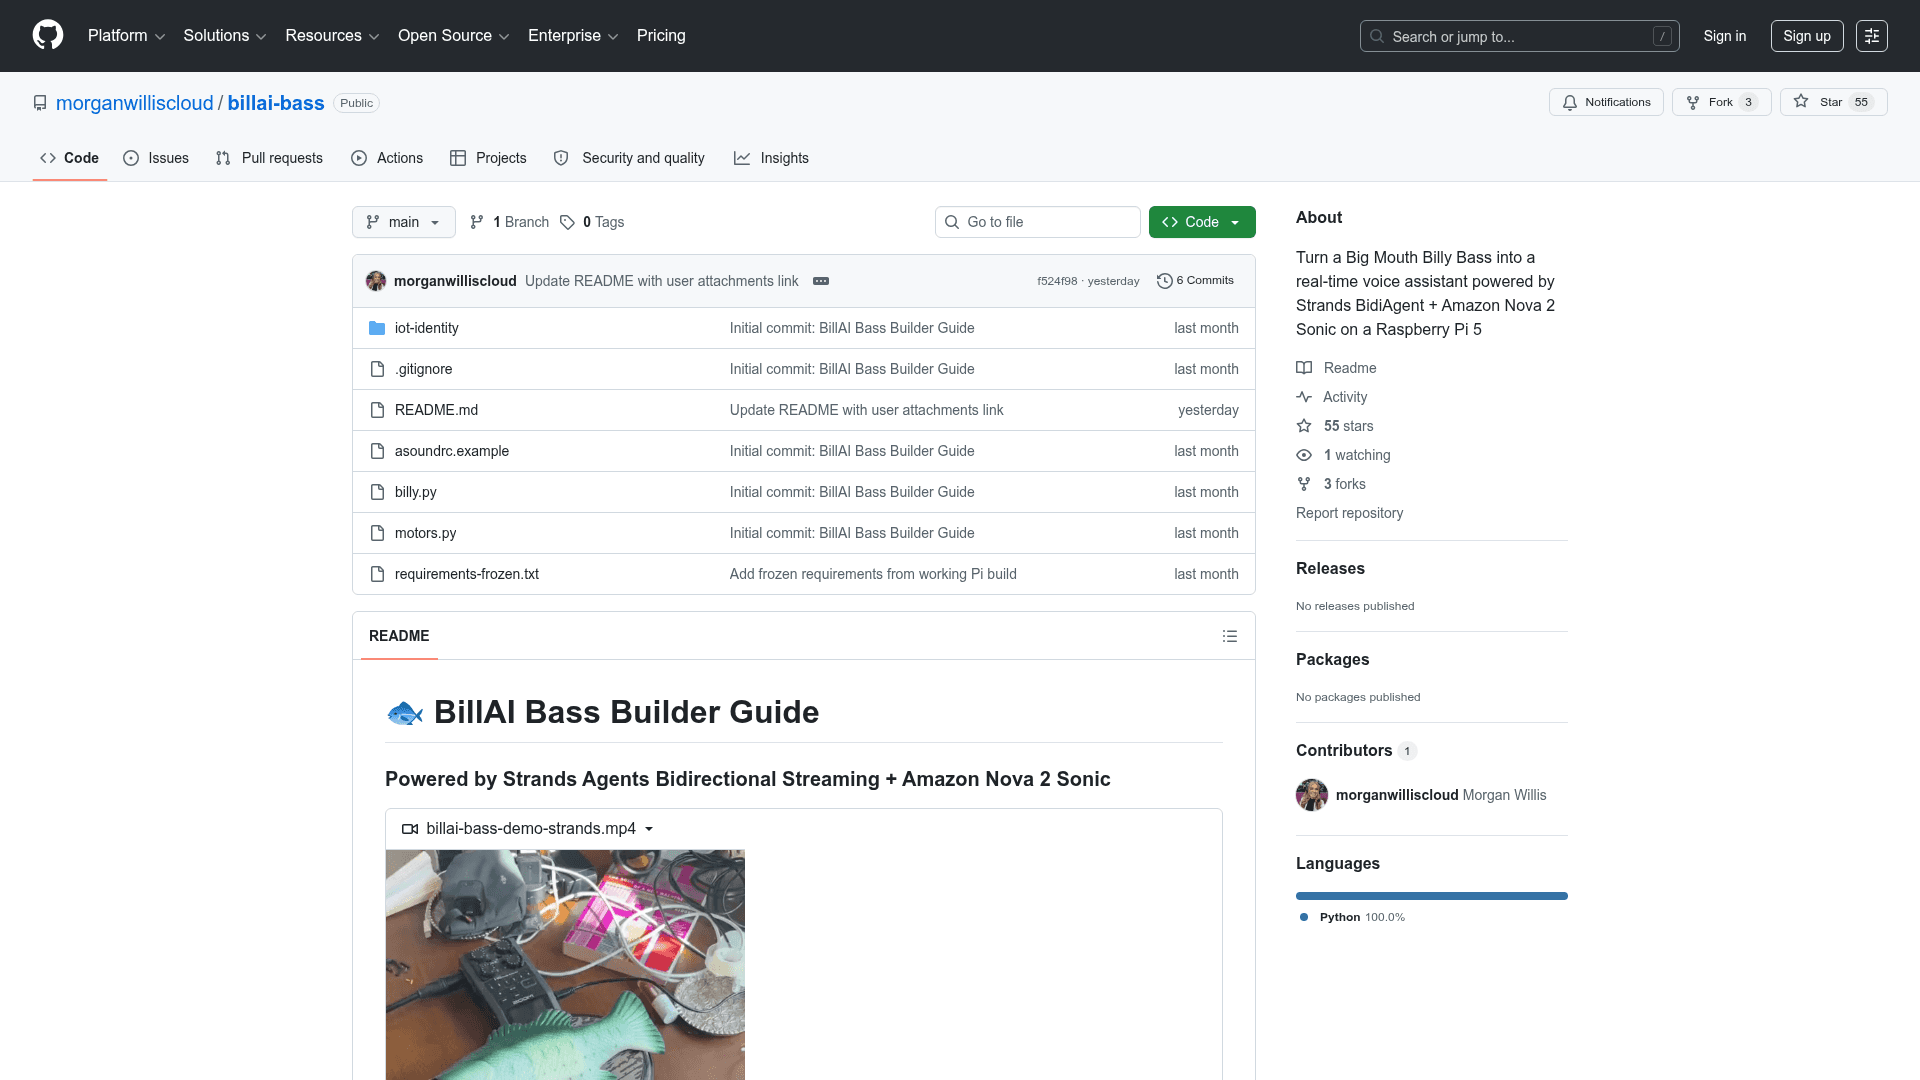The image size is (1920, 1080).
Task: View the 1 watching link
Action: (x=1343, y=455)
